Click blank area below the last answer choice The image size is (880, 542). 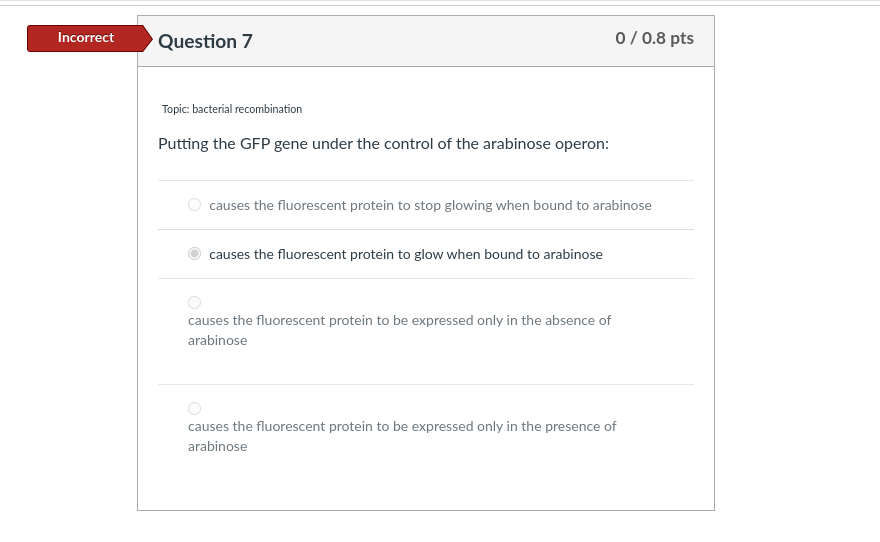coord(425,485)
